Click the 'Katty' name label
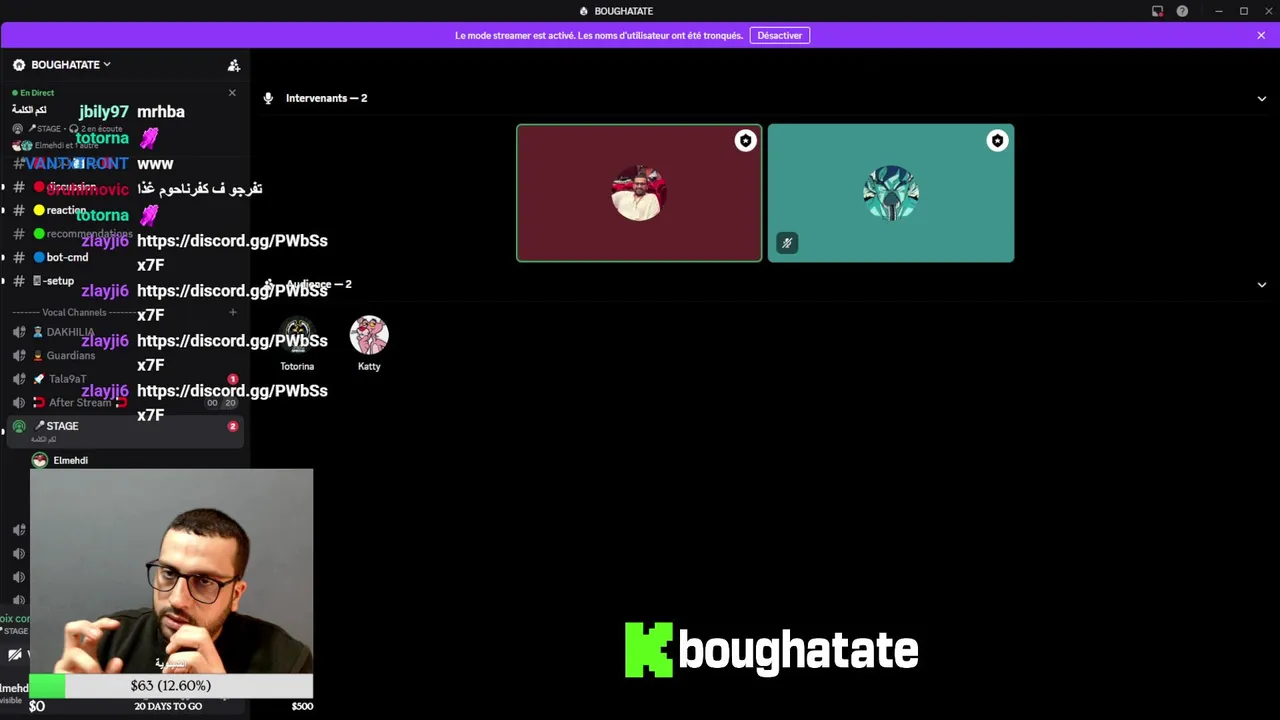 pos(369,366)
